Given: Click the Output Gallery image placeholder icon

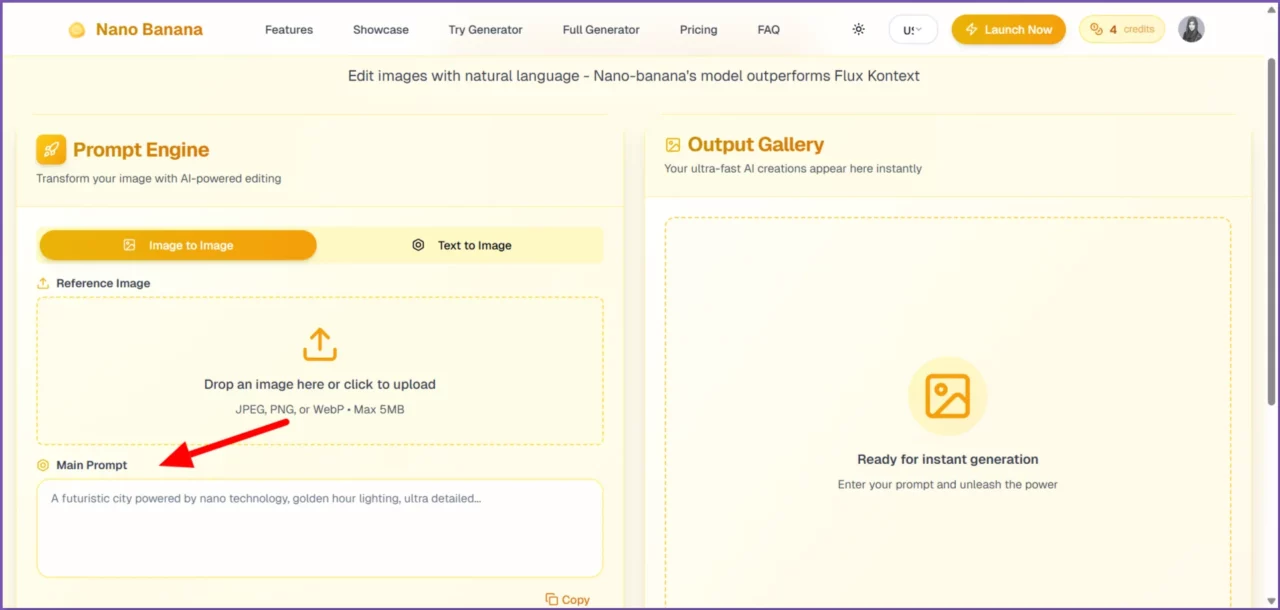Looking at the screenshot, I should (947, 396).
